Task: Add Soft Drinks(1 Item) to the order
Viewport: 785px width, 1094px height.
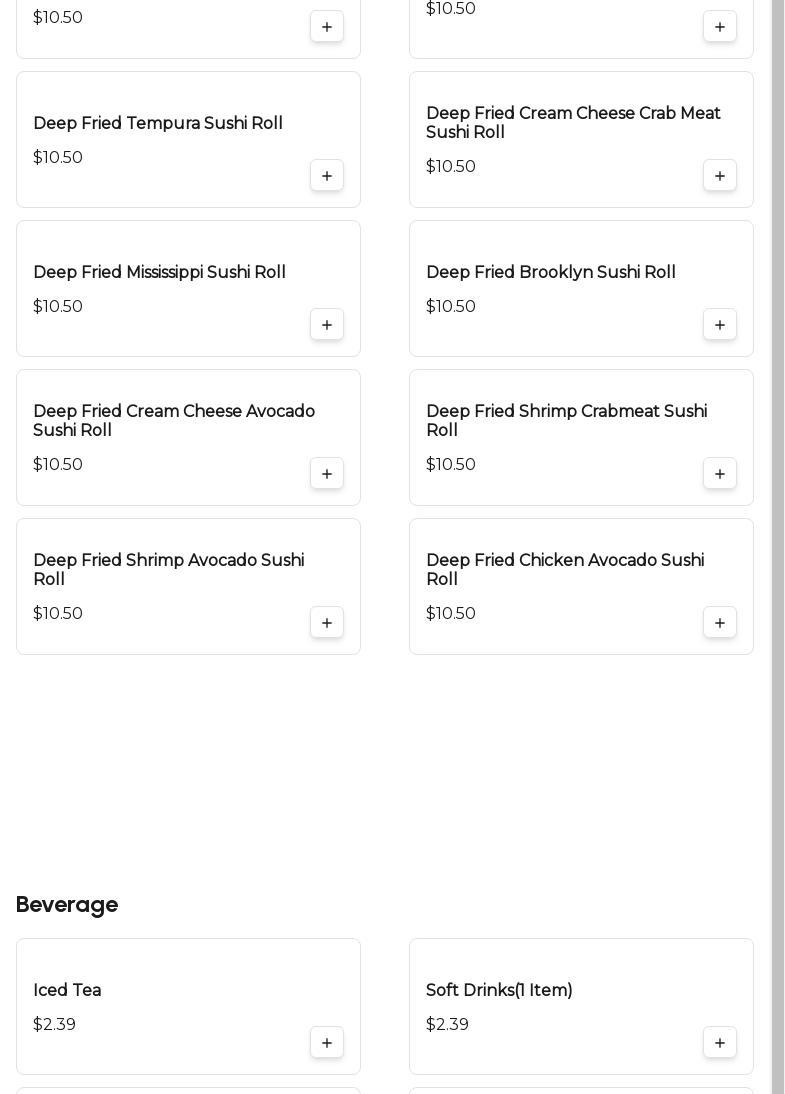Action: 720,1043
